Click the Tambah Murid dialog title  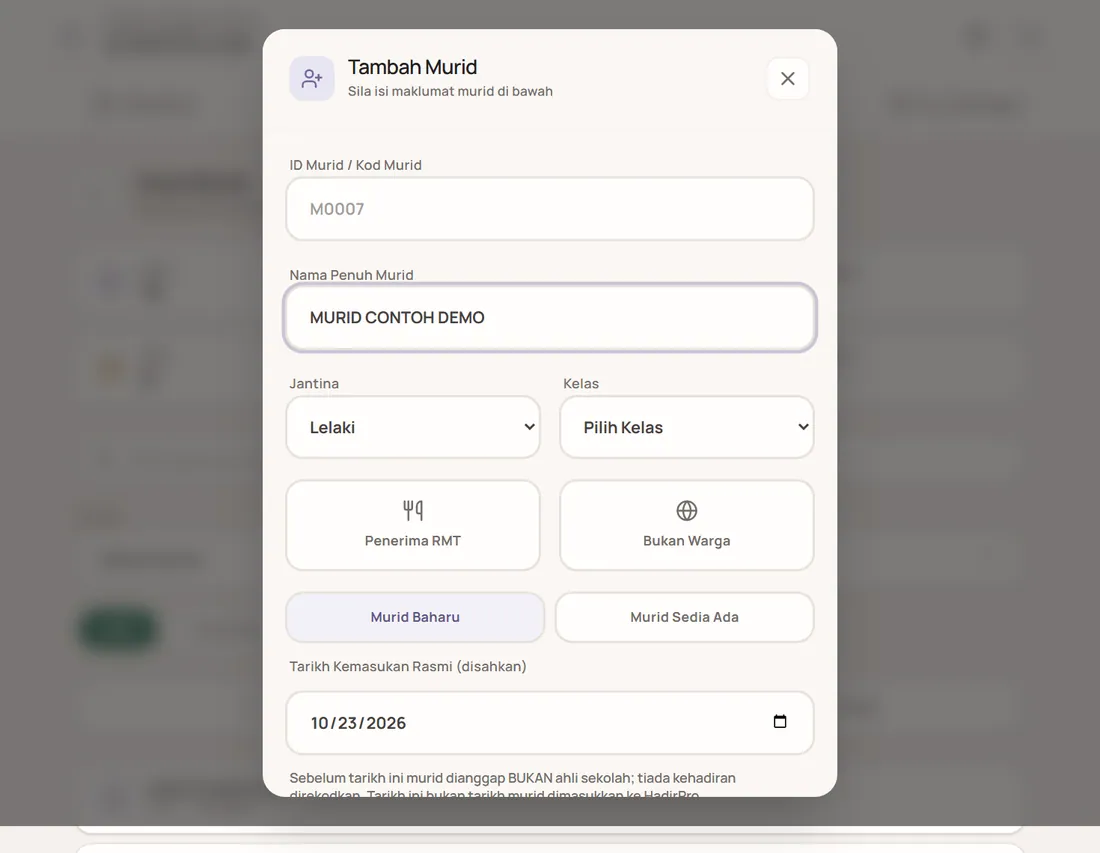tap(412, 67)
